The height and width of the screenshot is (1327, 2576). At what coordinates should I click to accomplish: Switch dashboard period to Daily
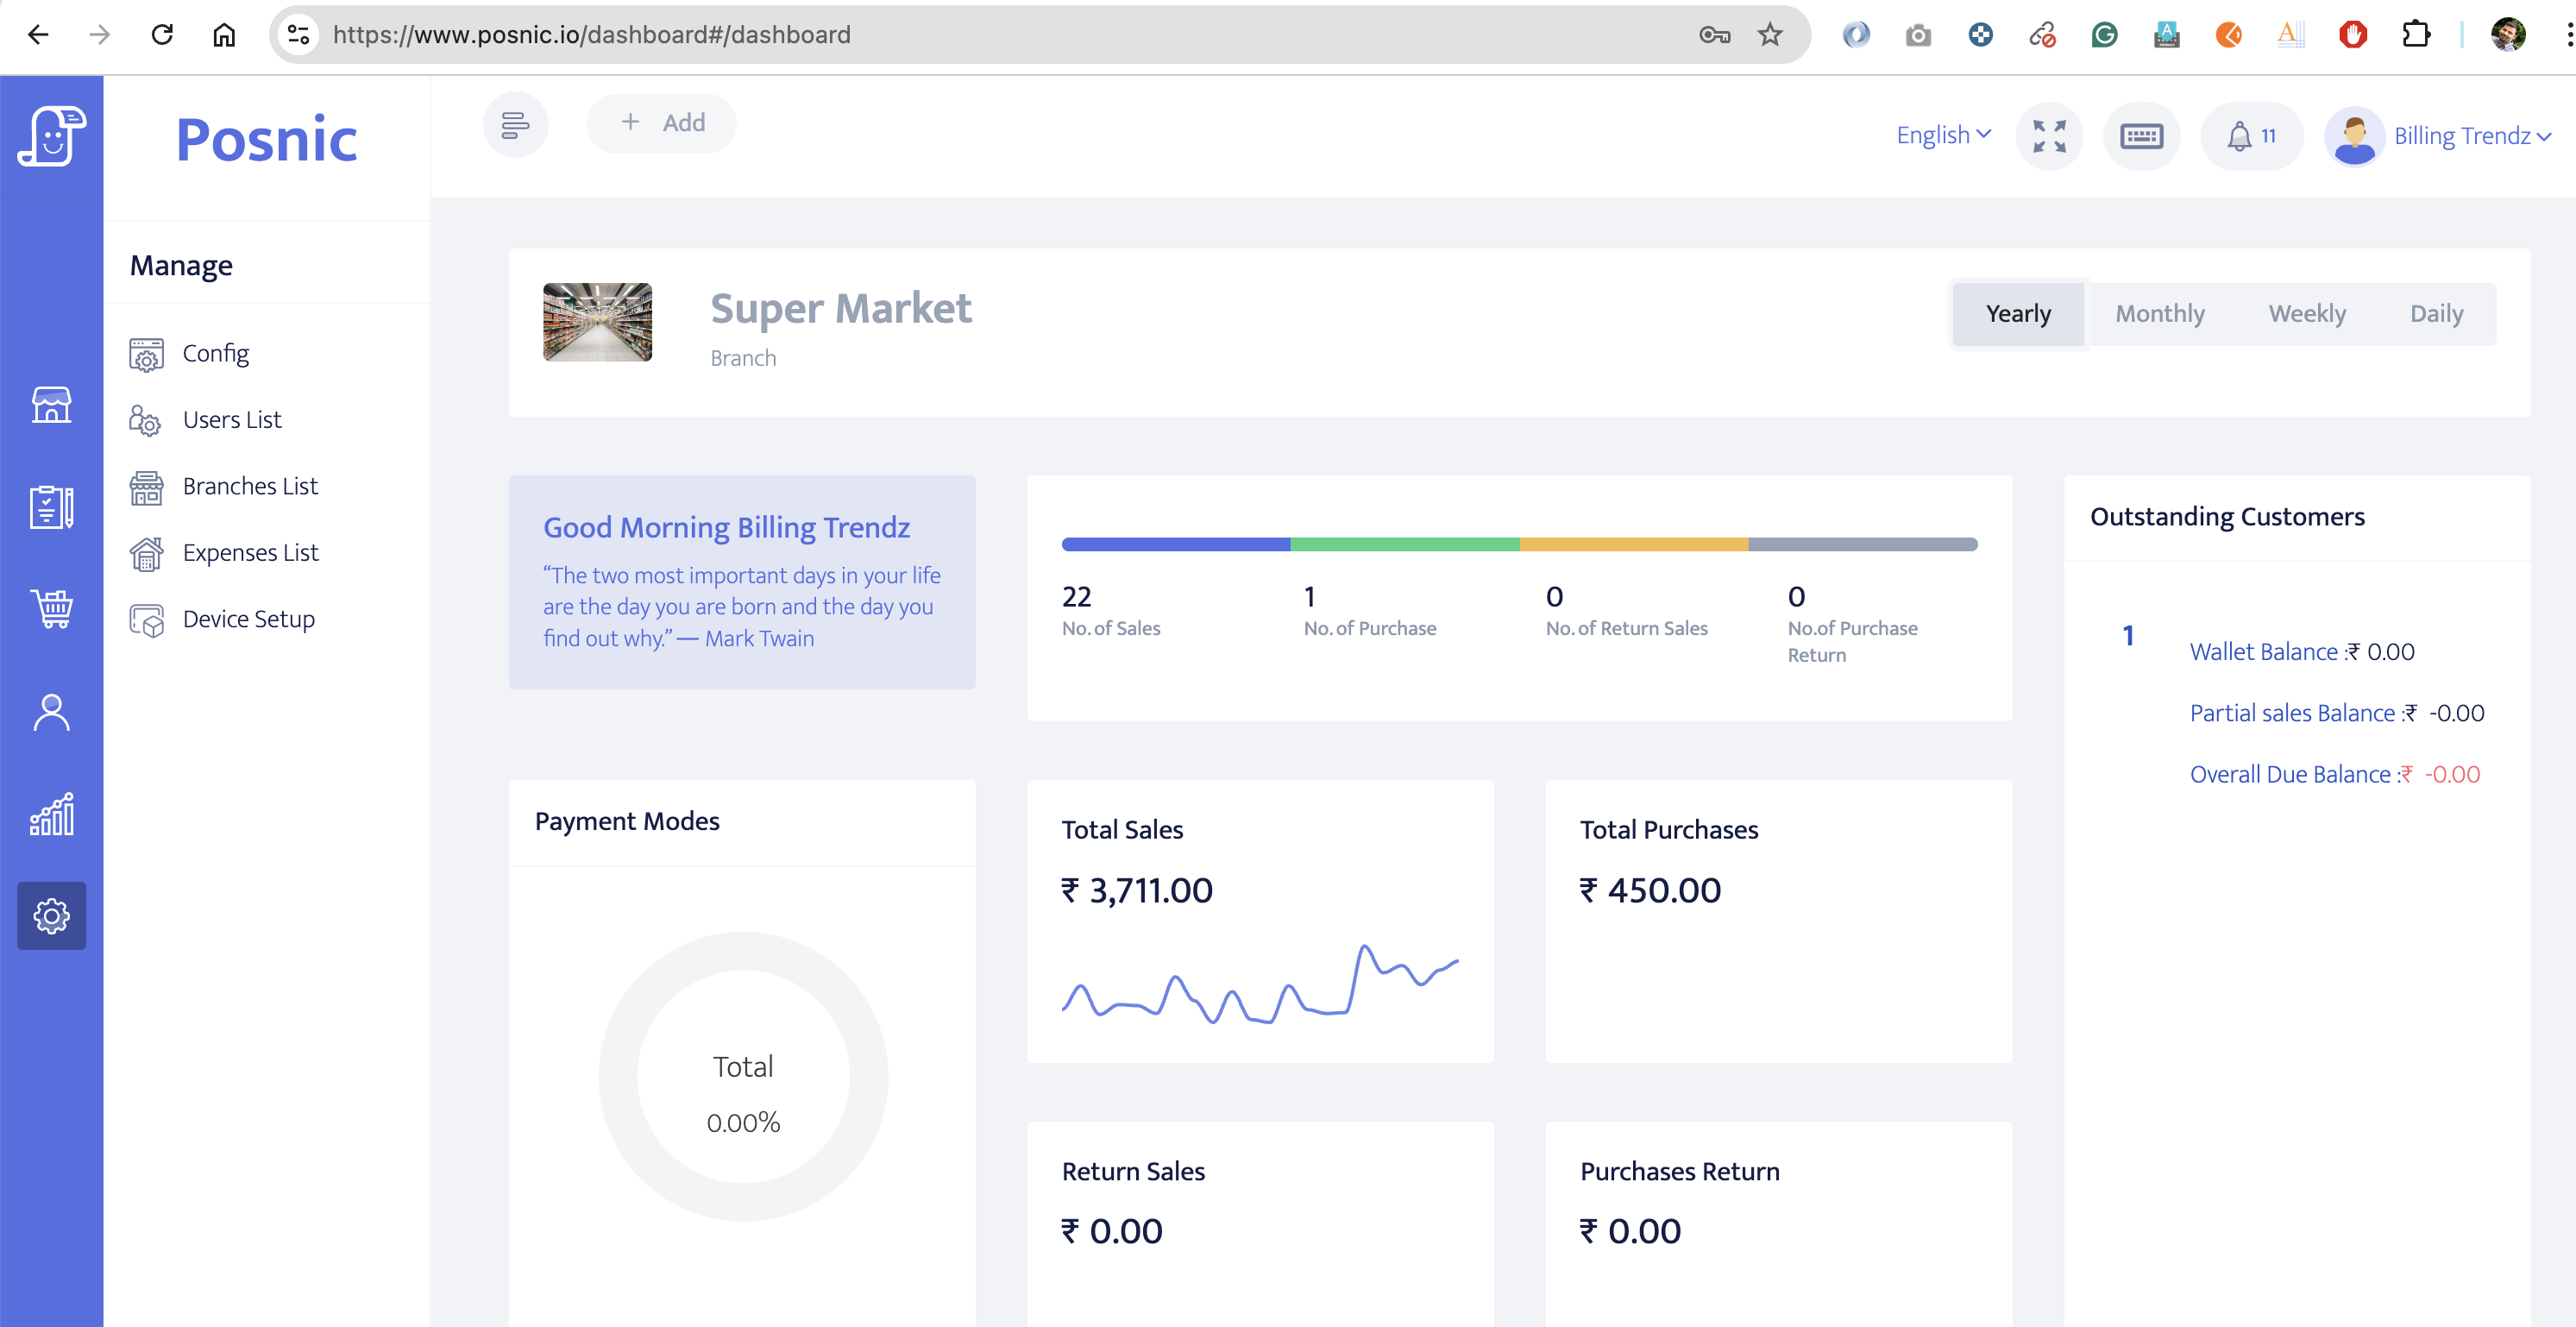[2435, 314]
